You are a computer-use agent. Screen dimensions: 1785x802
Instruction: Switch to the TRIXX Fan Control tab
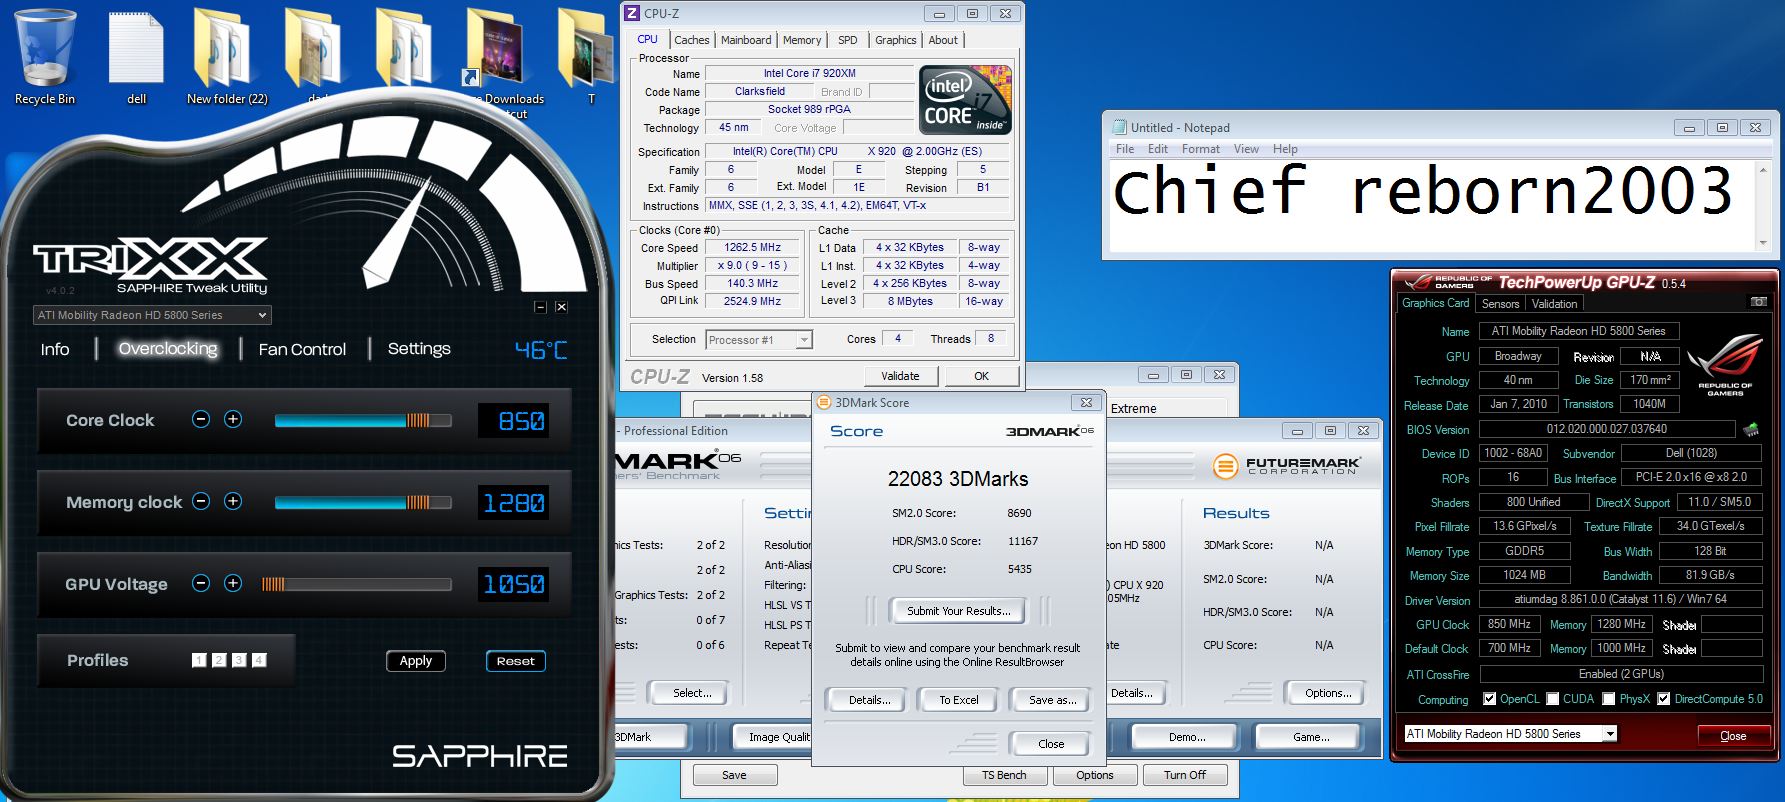click(x=302, y=349)
